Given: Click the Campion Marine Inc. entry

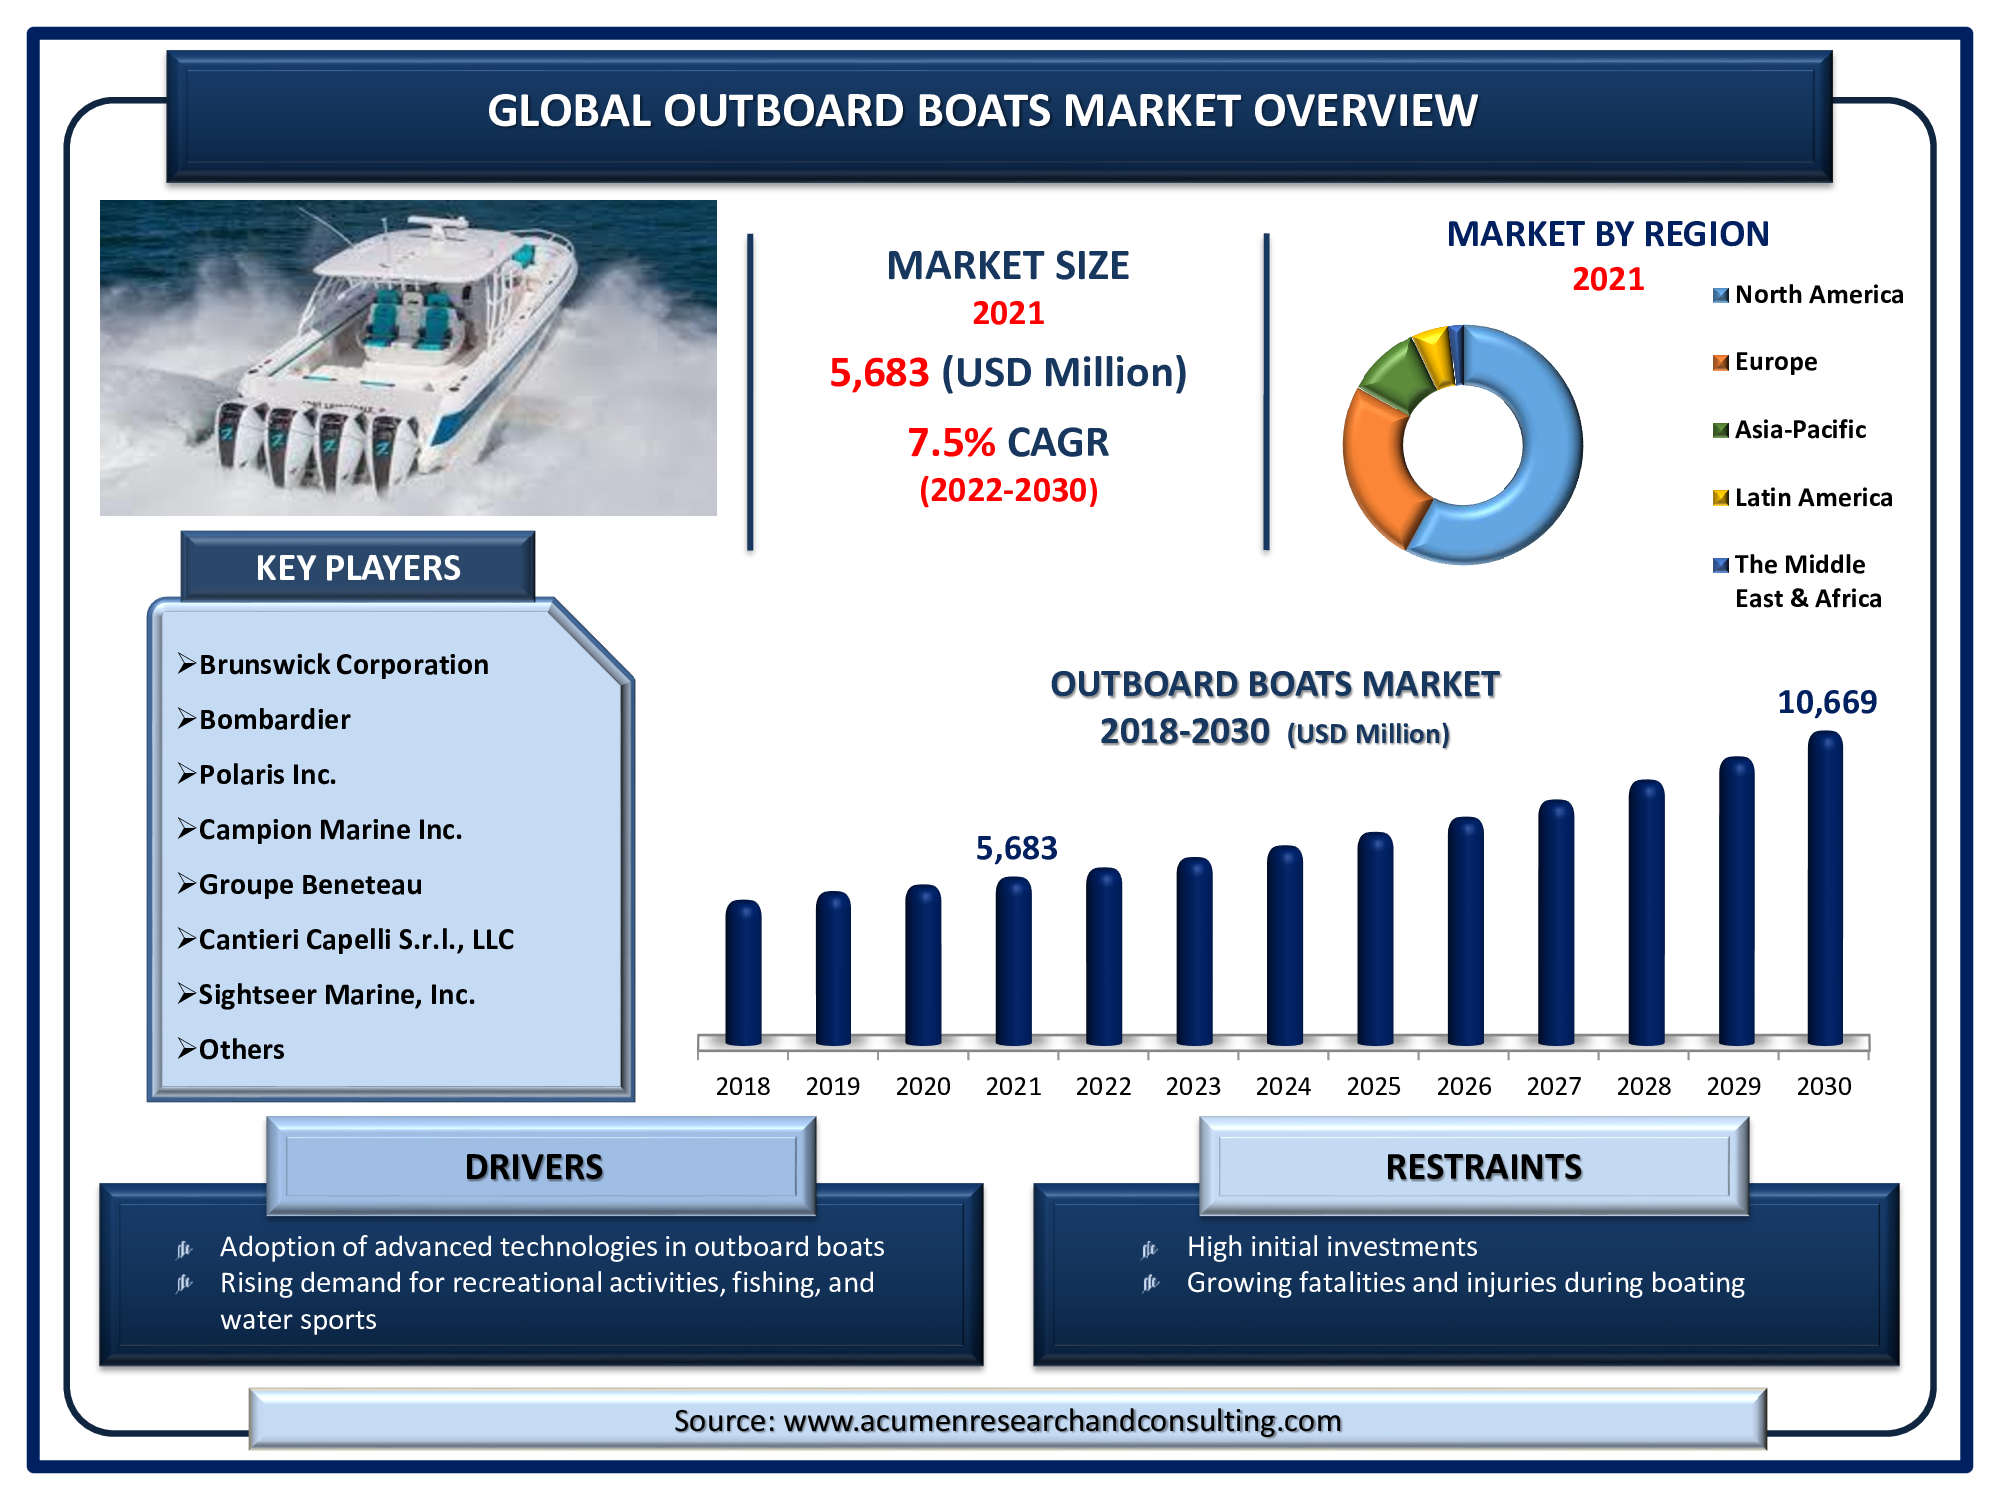Looking at the screenshot, I should [331, 829].
